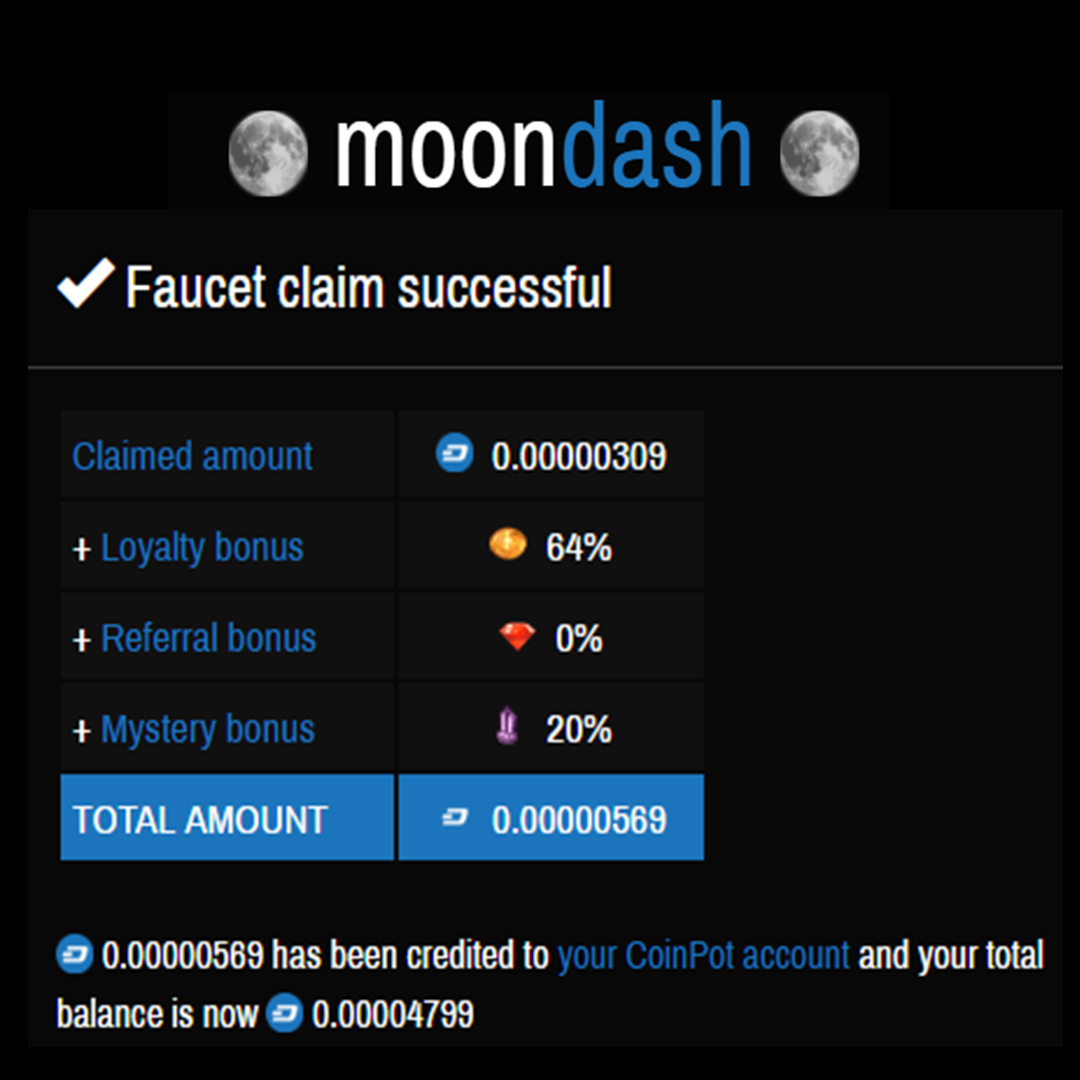
Task: Open the Loyalty bonus link
Action: coord(202,548)
